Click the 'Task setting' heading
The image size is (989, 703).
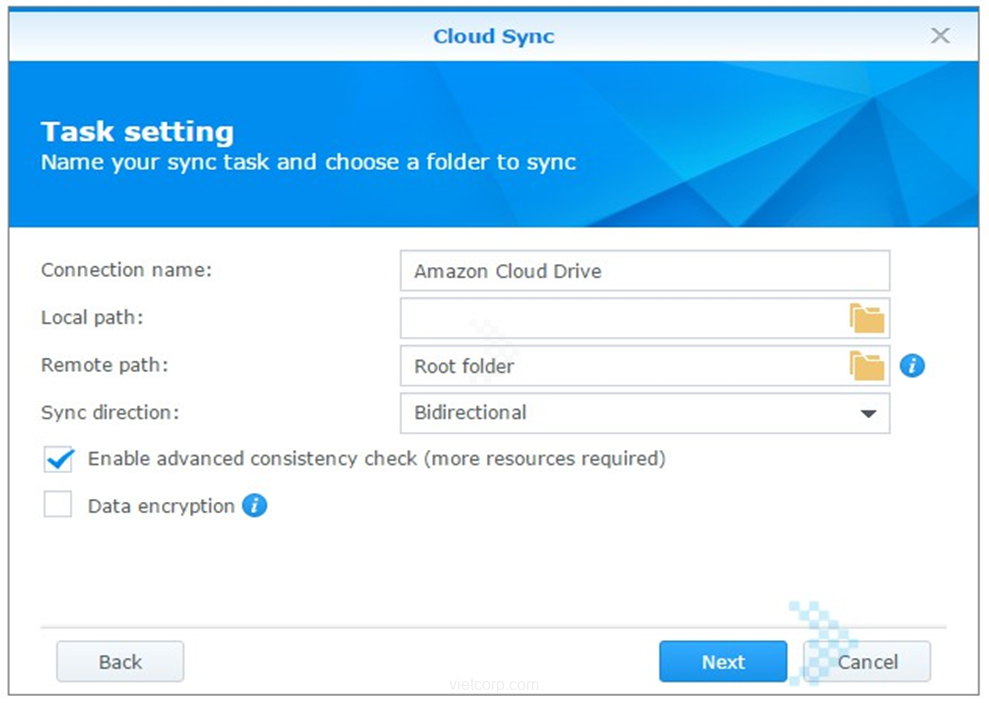click(137, 132)
